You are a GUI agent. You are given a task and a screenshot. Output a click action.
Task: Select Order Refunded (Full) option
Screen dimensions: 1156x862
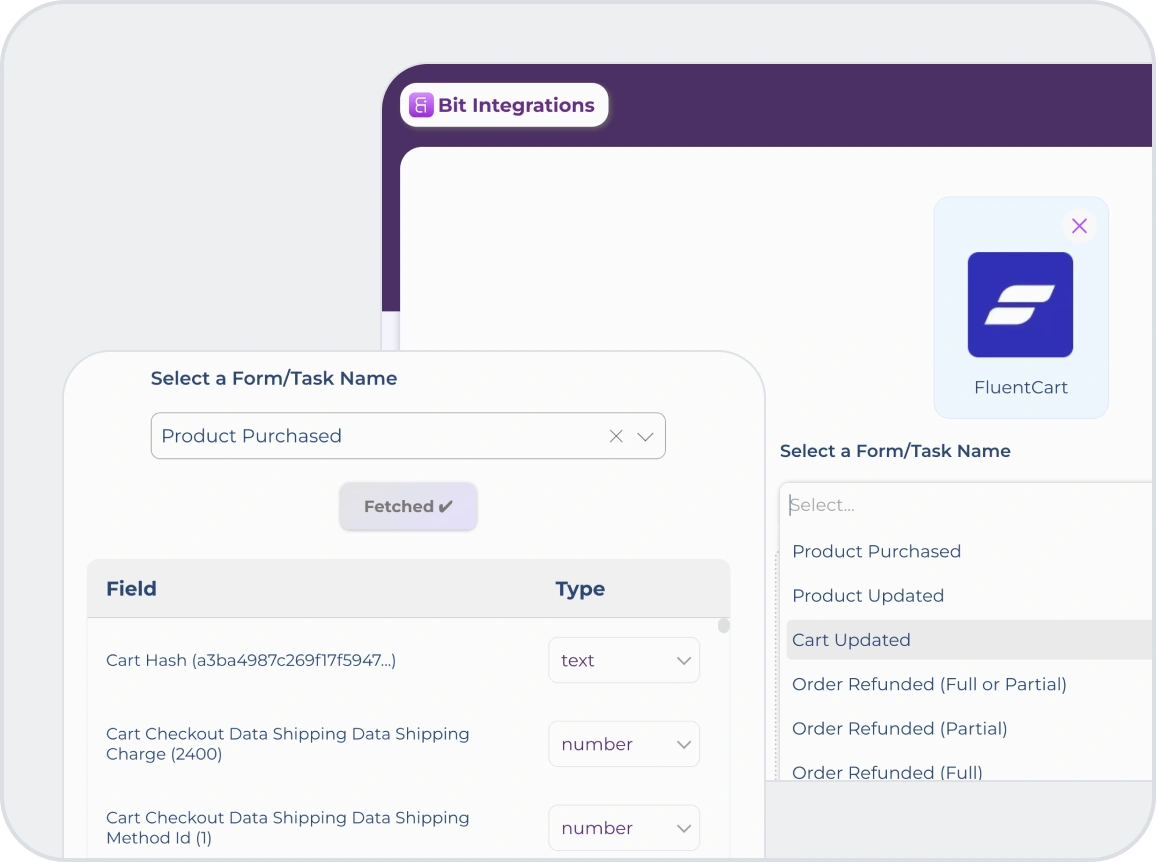[887, 772]
